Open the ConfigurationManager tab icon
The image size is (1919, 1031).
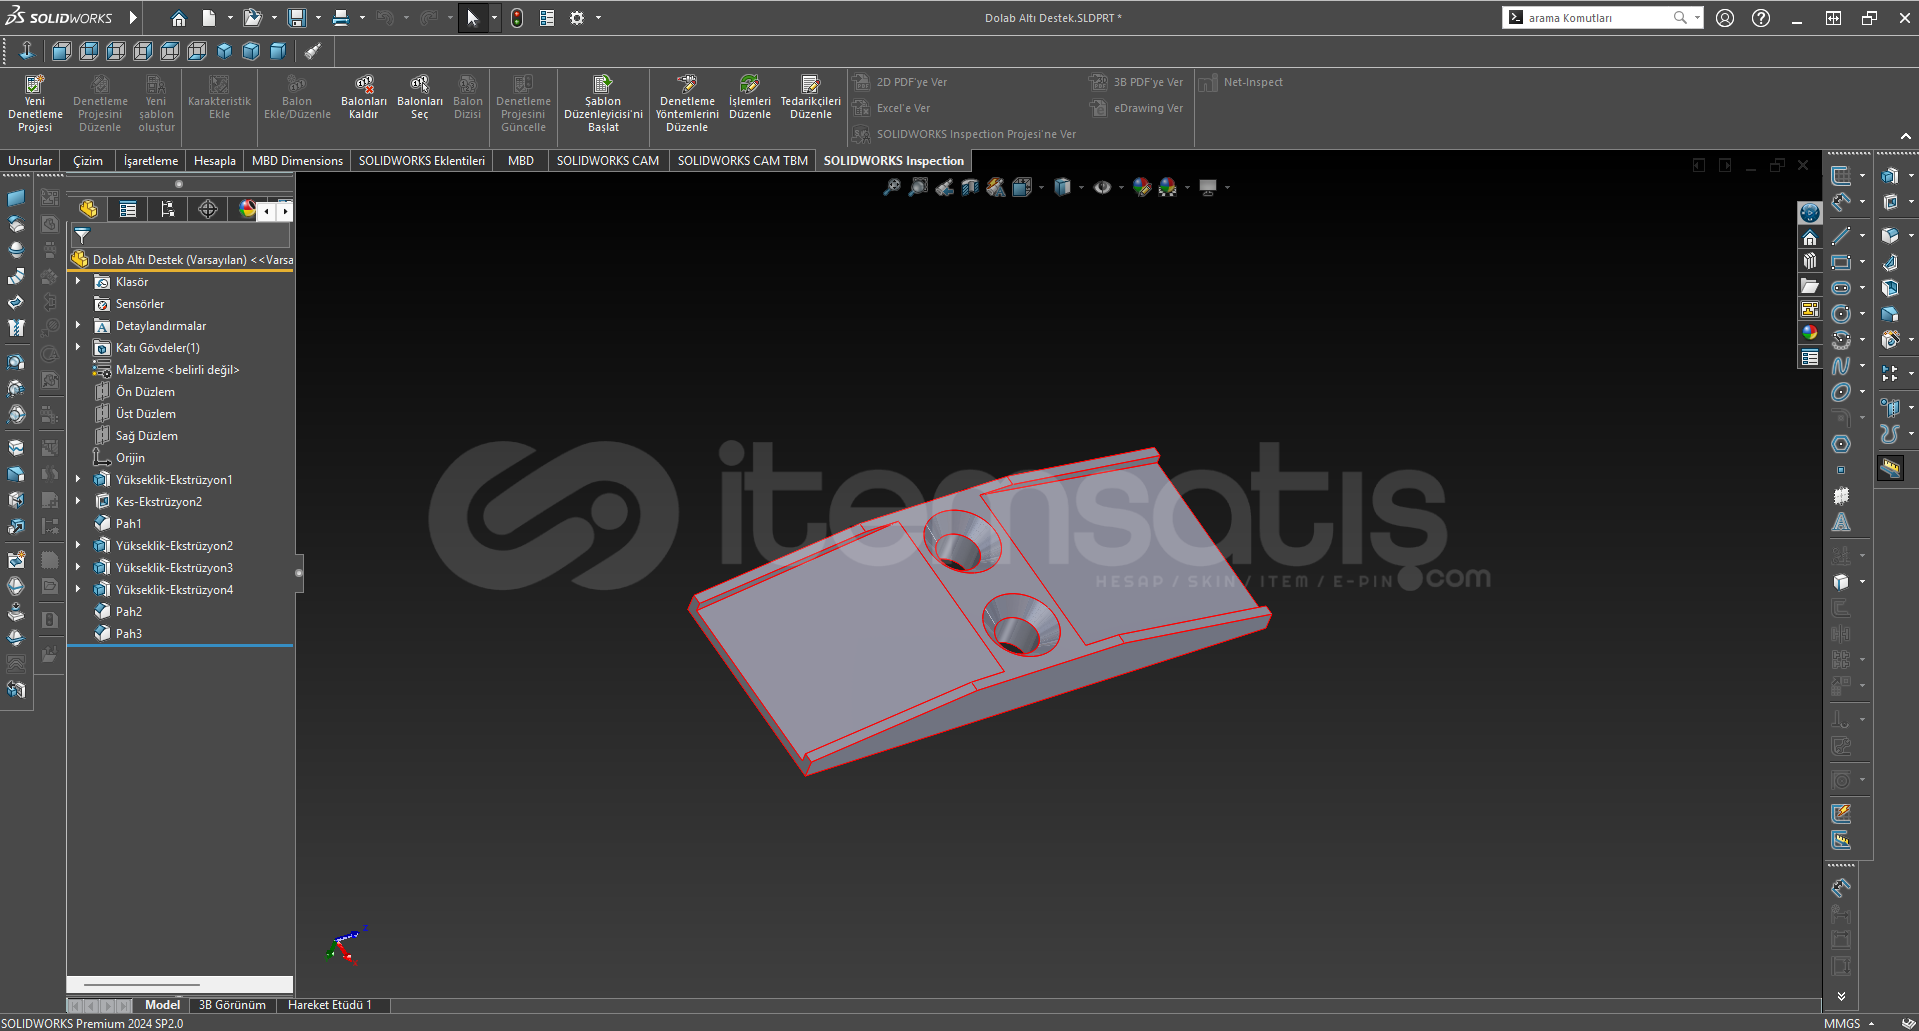click(168, 209)
